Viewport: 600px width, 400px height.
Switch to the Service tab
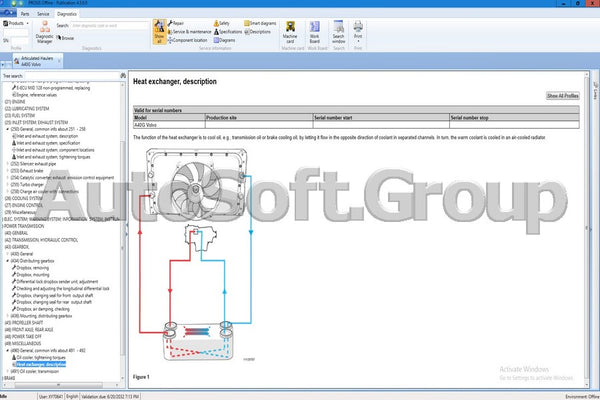coord(43,14)
